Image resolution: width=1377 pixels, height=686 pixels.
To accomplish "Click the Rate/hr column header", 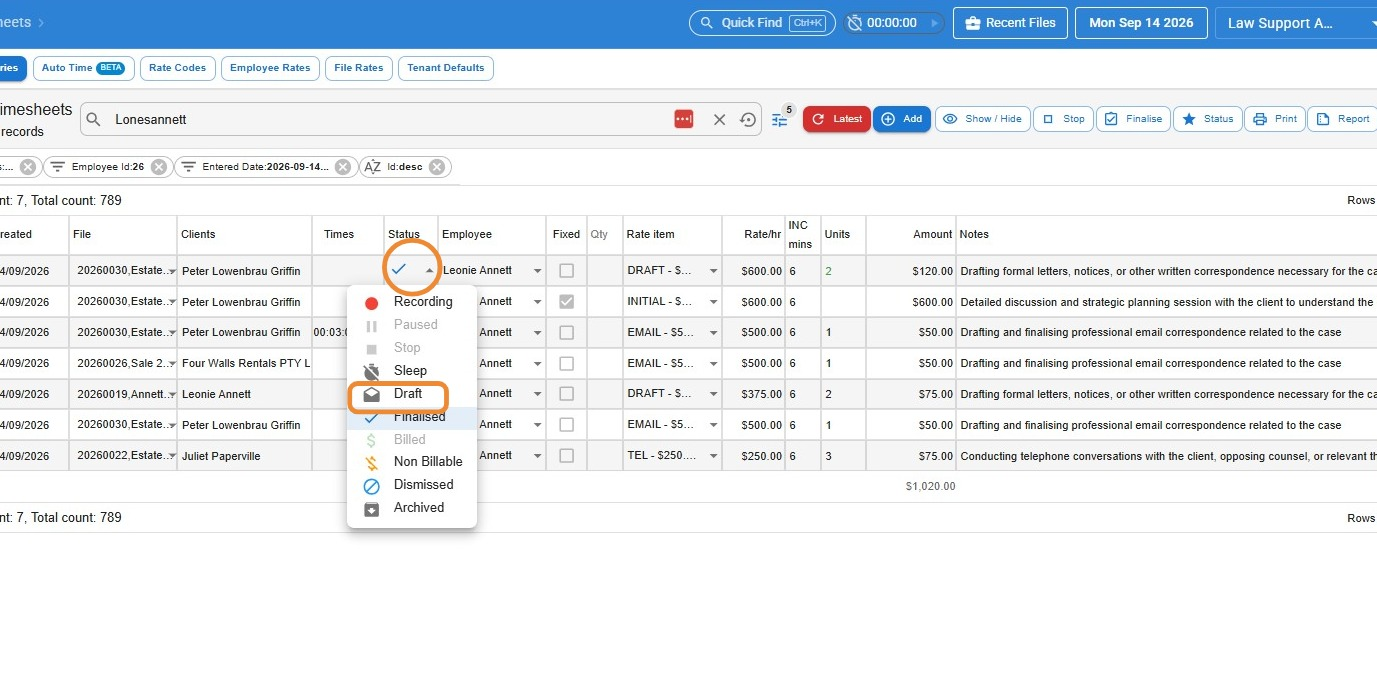I will point(764,235).
